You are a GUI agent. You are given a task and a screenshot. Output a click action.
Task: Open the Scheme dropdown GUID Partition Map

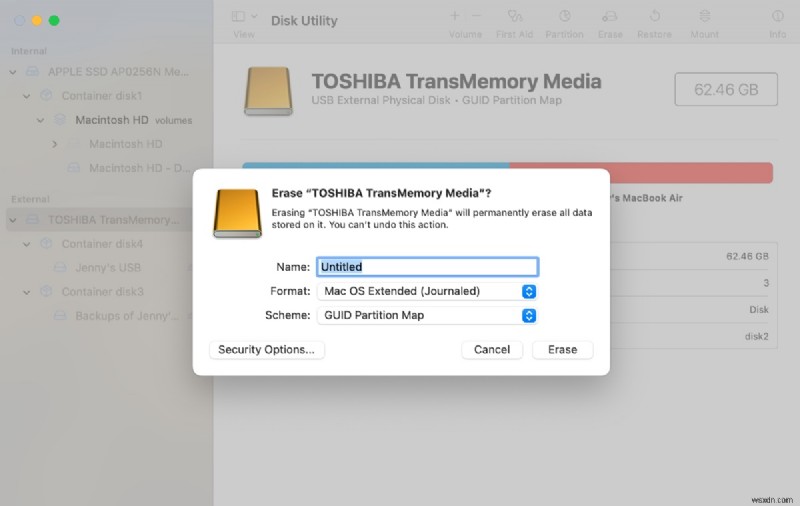pos(427,315)
